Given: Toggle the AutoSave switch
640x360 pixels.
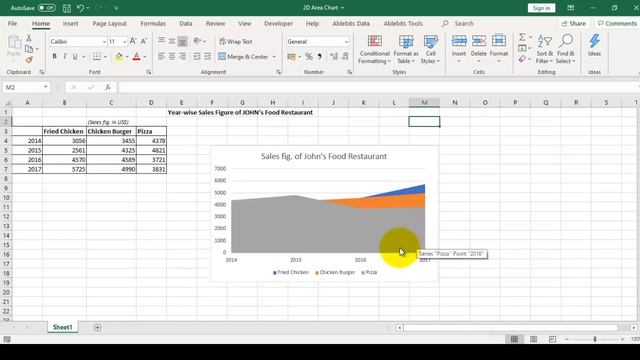Looking at the screenshot, I should [x=47, y=8].
